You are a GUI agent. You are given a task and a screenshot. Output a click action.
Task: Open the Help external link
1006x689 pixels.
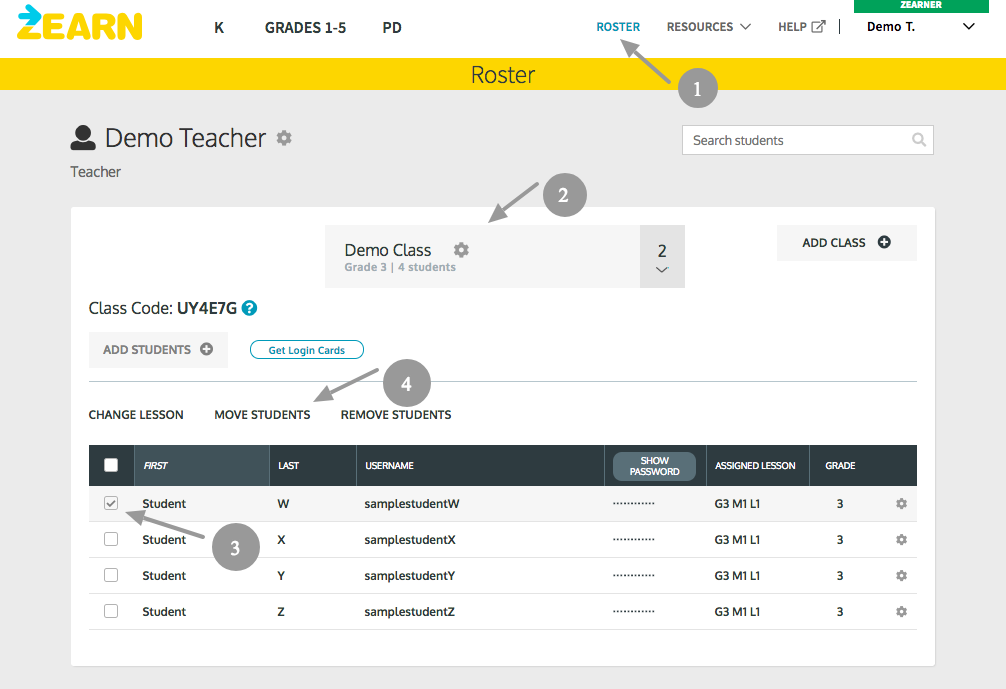[x=801, y=27]
